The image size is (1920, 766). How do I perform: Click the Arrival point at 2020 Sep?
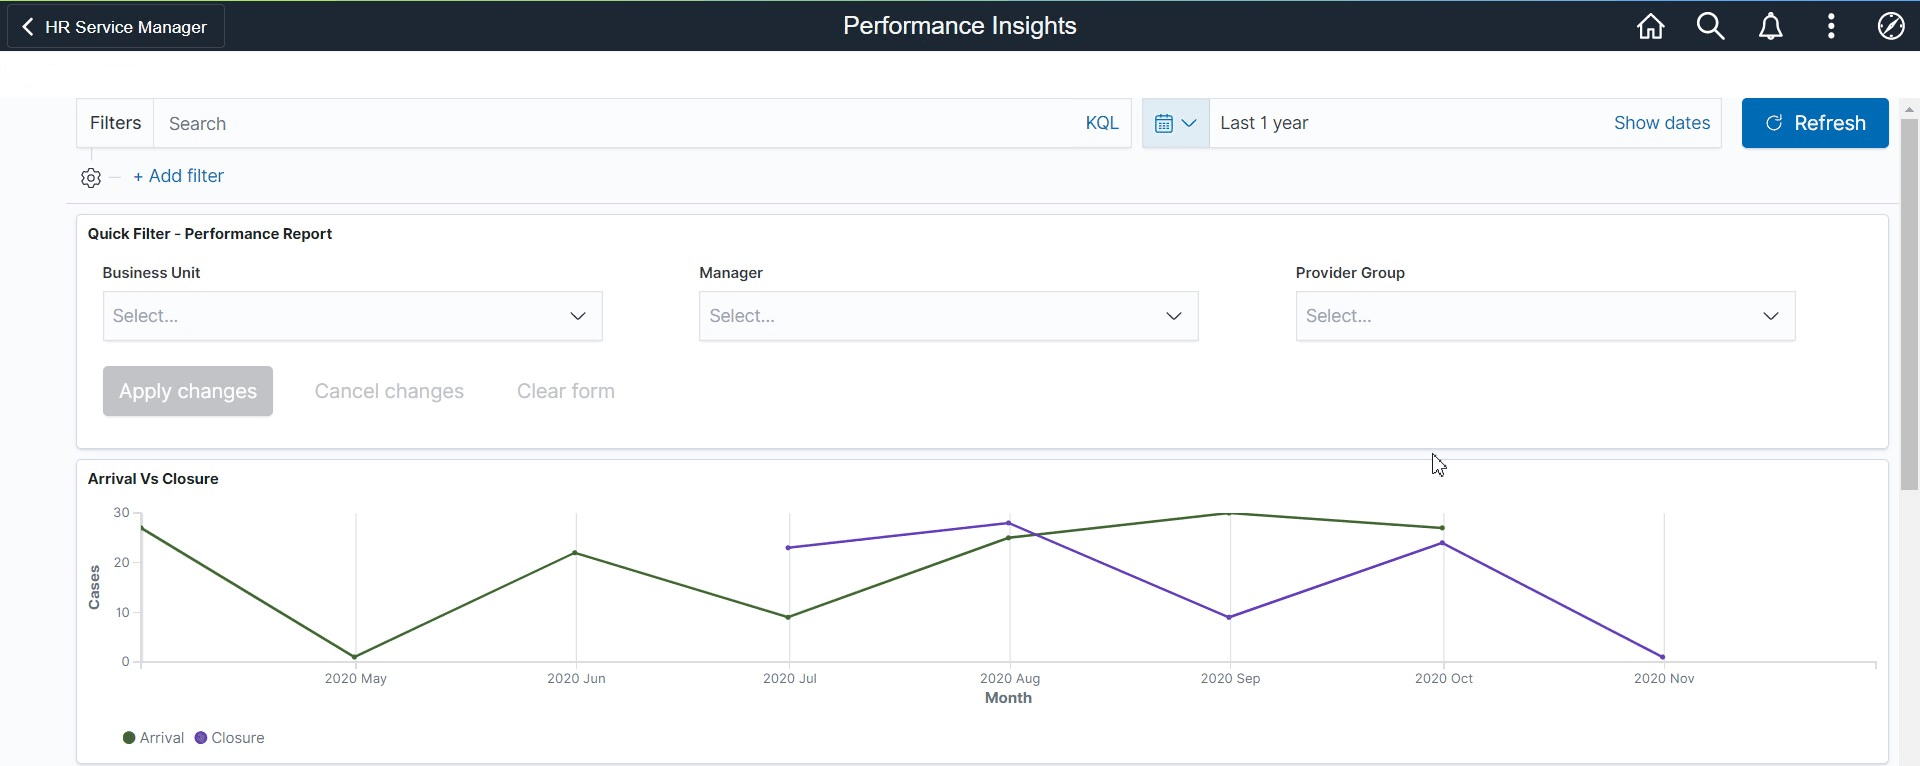1229,514
